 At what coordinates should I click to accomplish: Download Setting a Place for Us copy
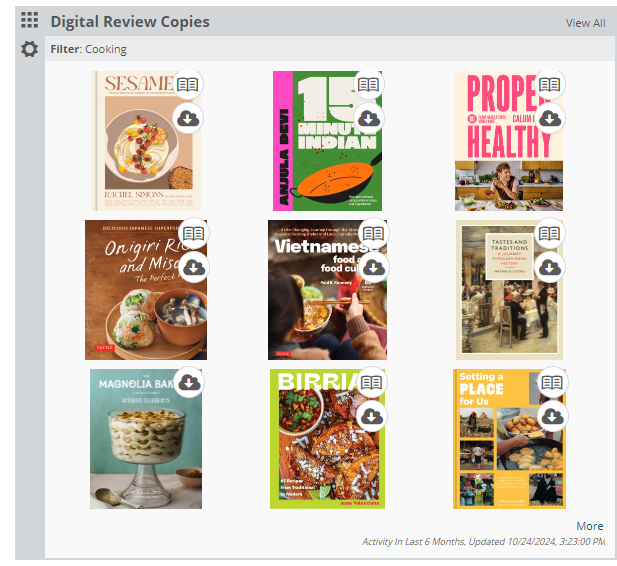[552, 416]
